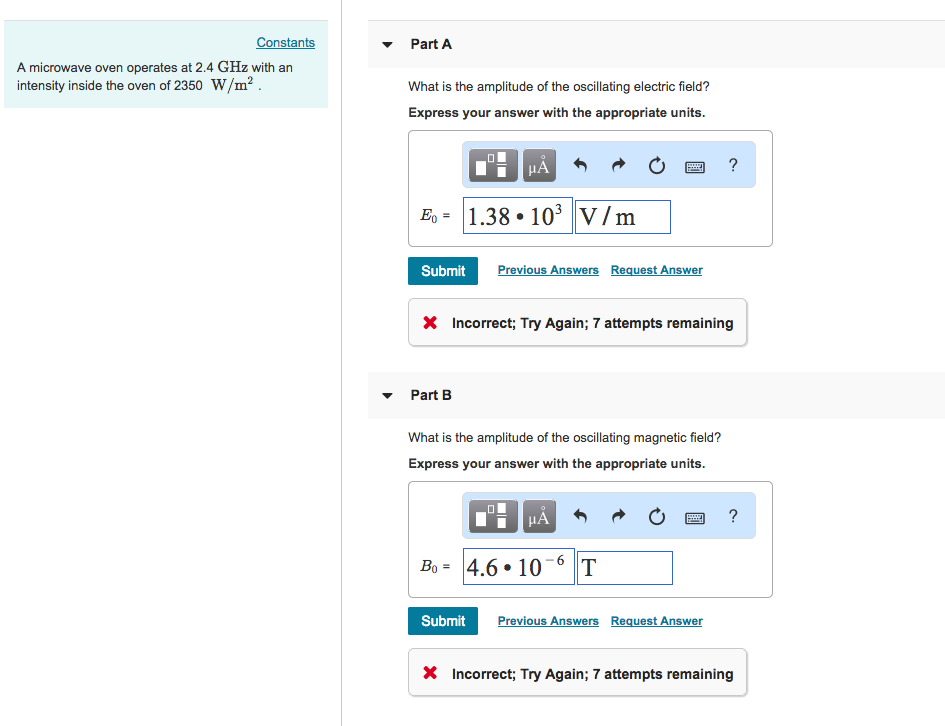Reset the Part A answer with the refresh icon
The width and height of the screenshot is (945, 726).
click(x=656, y=166)
